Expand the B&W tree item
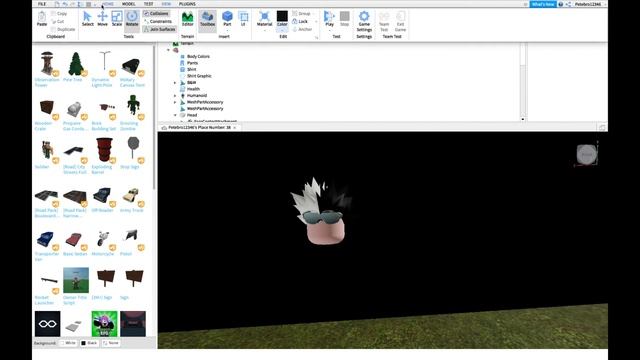 (x=175, y=82)
